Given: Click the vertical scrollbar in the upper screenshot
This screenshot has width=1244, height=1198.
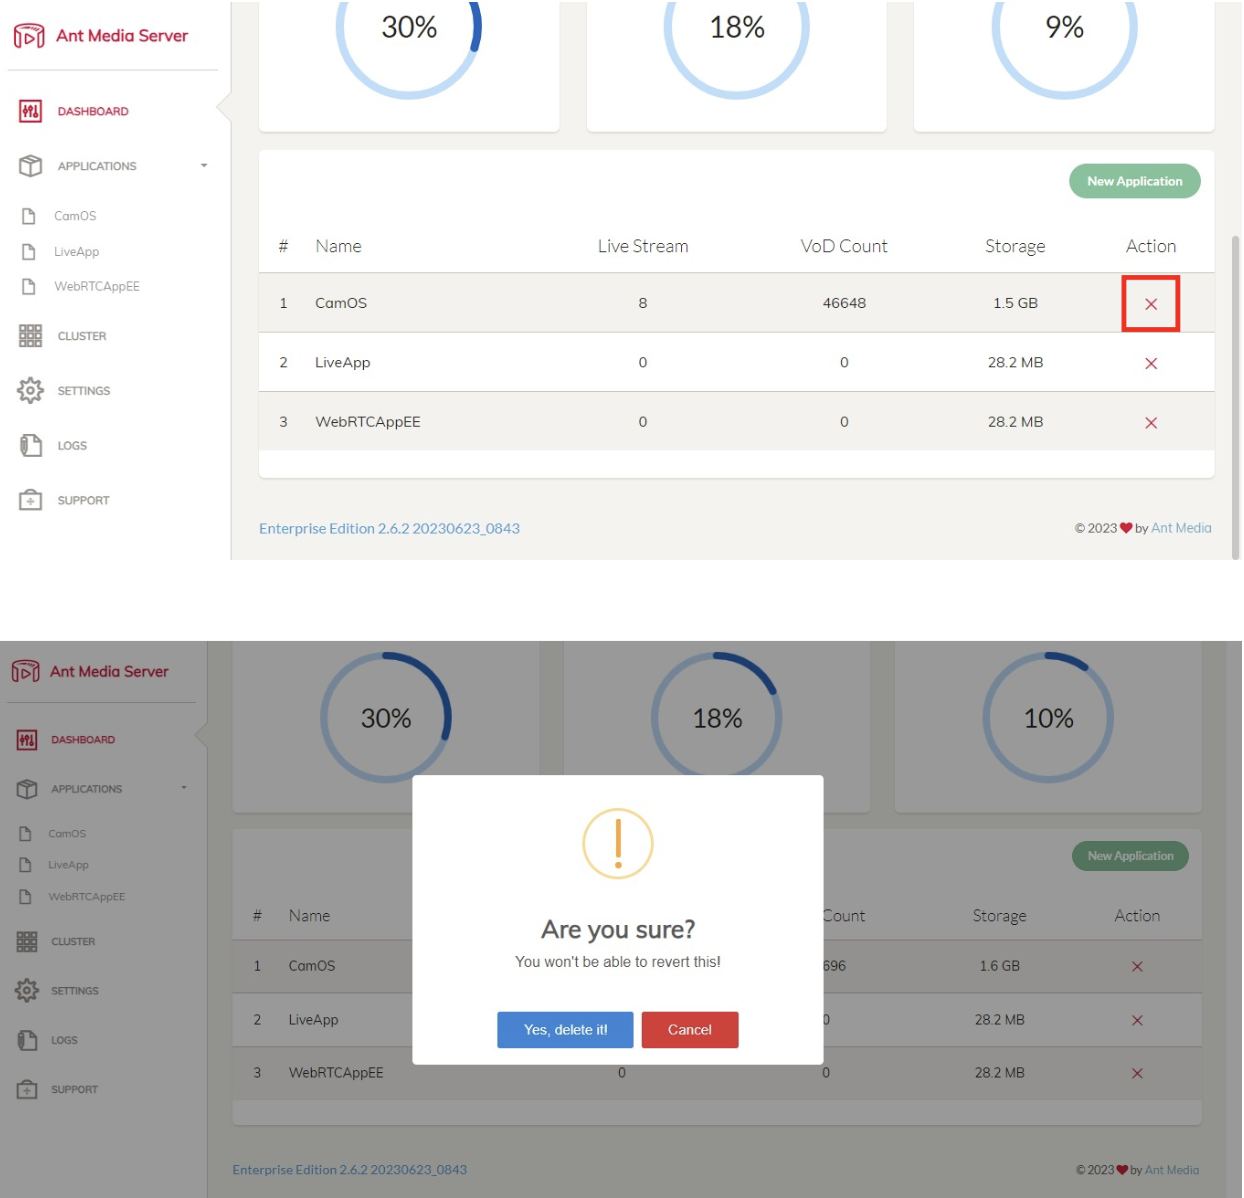Looking at the screenshot, I should (1235, 397).
